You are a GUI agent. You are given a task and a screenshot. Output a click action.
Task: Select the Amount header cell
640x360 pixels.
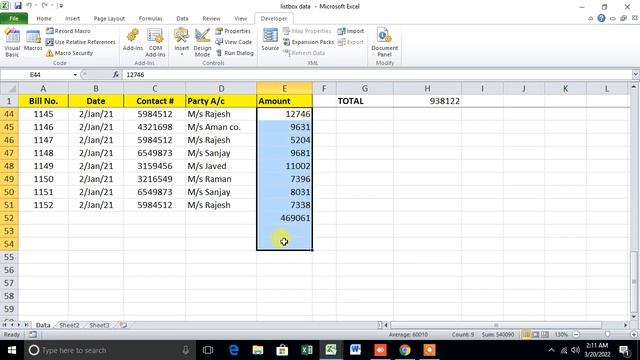284,101
